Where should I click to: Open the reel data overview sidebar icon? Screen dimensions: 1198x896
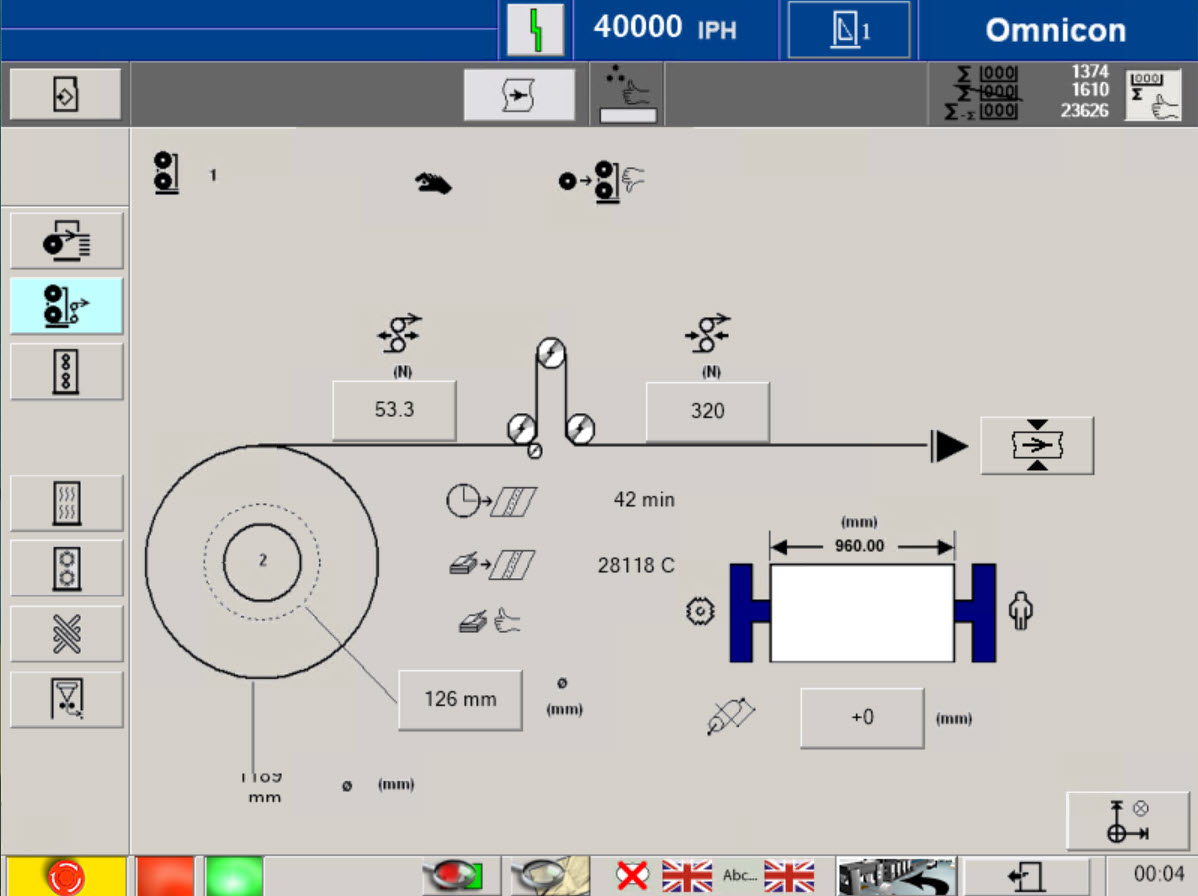(x=65, y=240)
